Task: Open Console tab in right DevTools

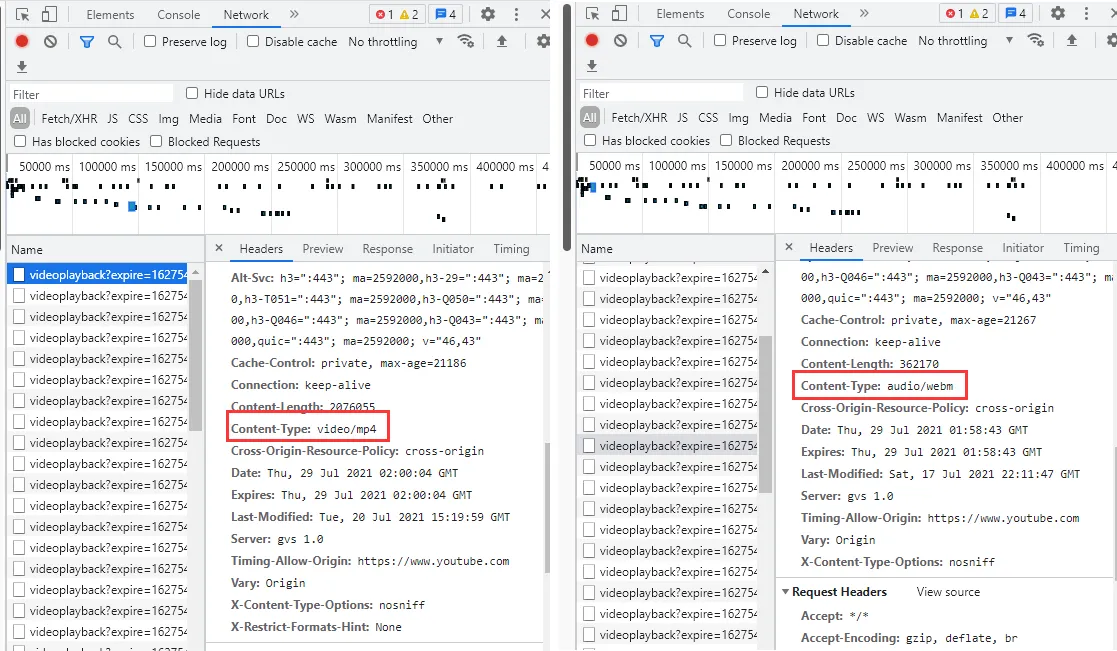Action: click(x=749, y=14)
